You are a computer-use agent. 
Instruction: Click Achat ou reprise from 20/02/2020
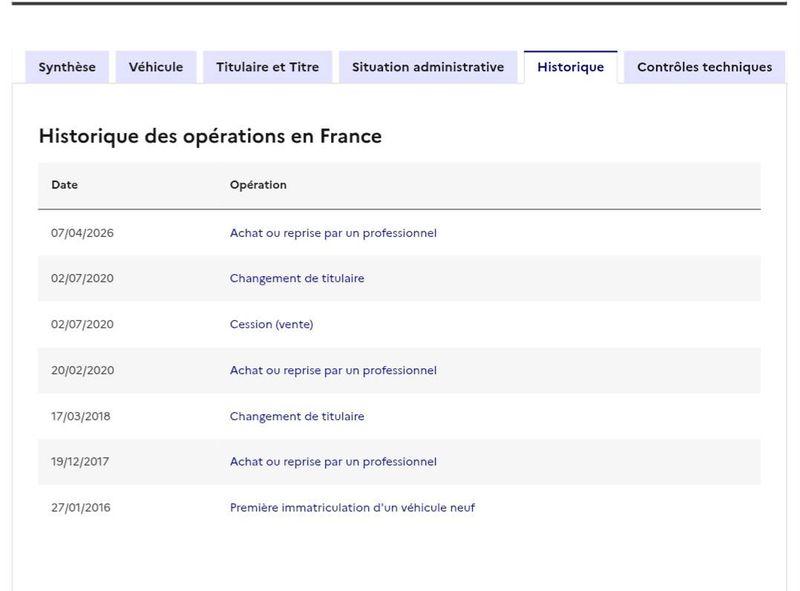pos(333,371)
